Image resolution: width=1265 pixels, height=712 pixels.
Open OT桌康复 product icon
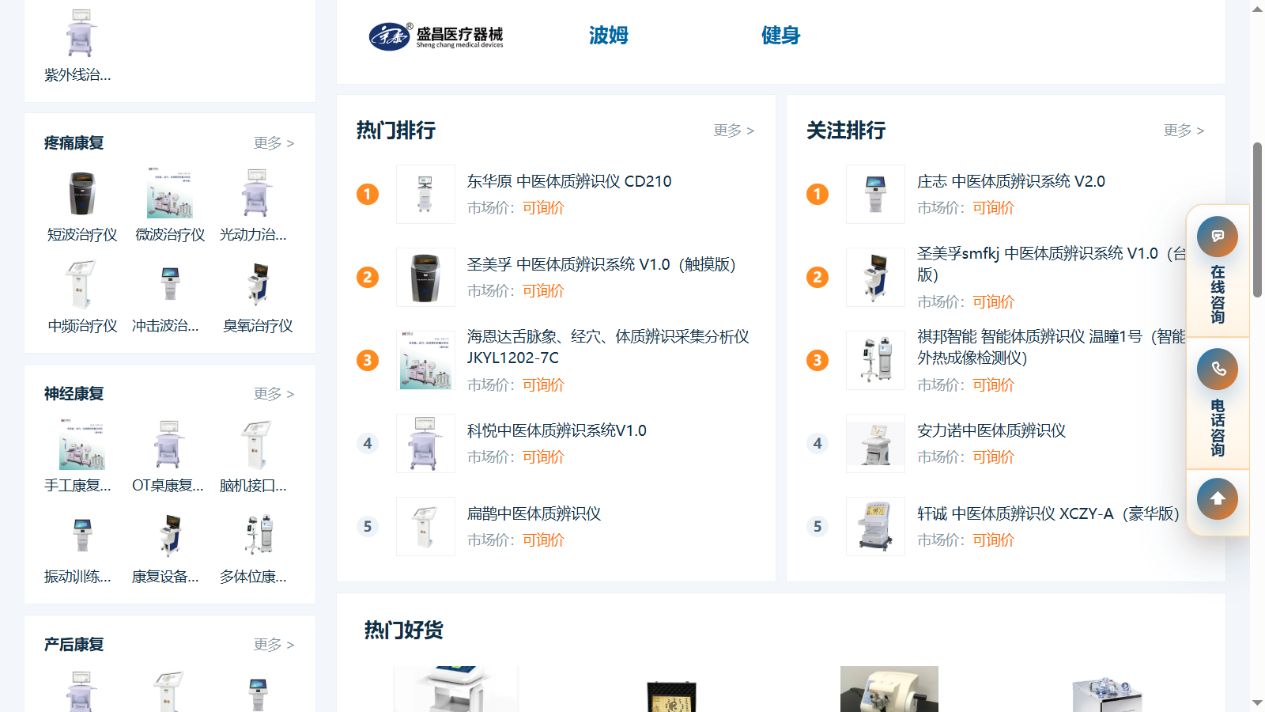[170, 445]
